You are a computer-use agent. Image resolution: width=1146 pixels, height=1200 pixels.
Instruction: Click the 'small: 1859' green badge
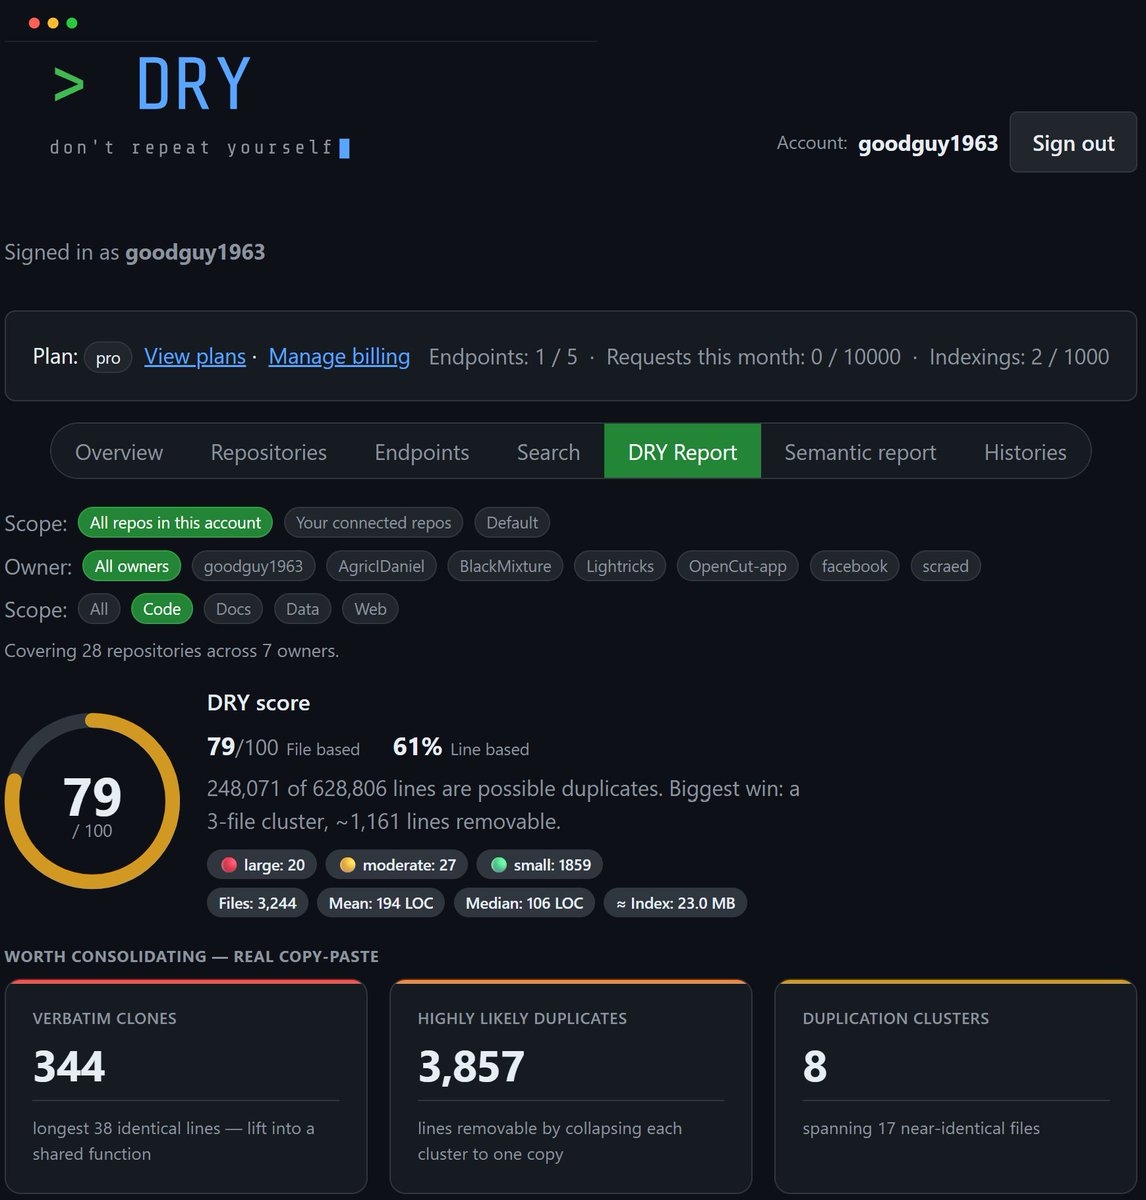[540, 865]
